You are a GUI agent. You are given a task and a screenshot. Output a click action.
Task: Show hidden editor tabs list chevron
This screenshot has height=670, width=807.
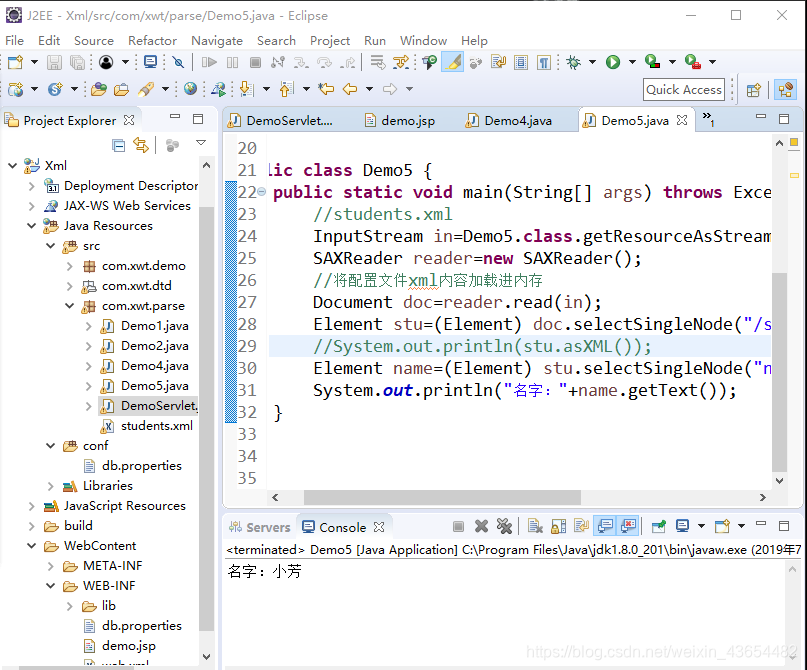click(708, 119)
